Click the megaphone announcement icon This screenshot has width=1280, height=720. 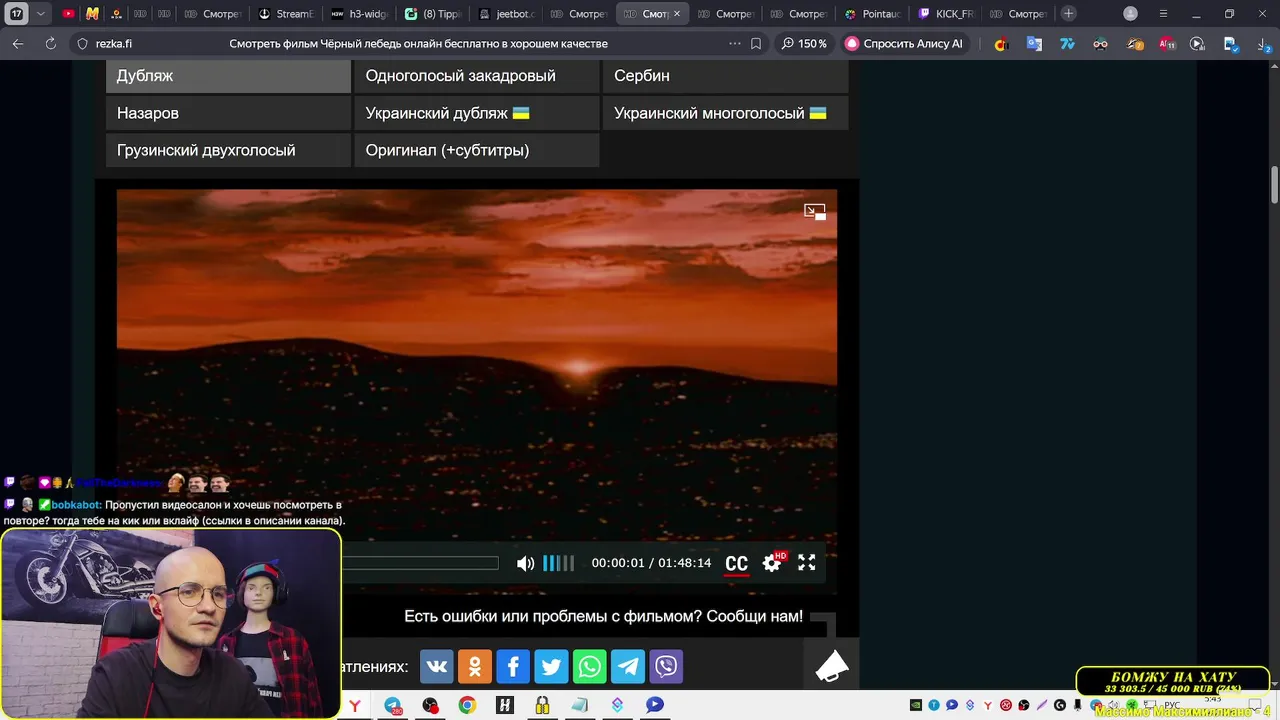(831, 667)
